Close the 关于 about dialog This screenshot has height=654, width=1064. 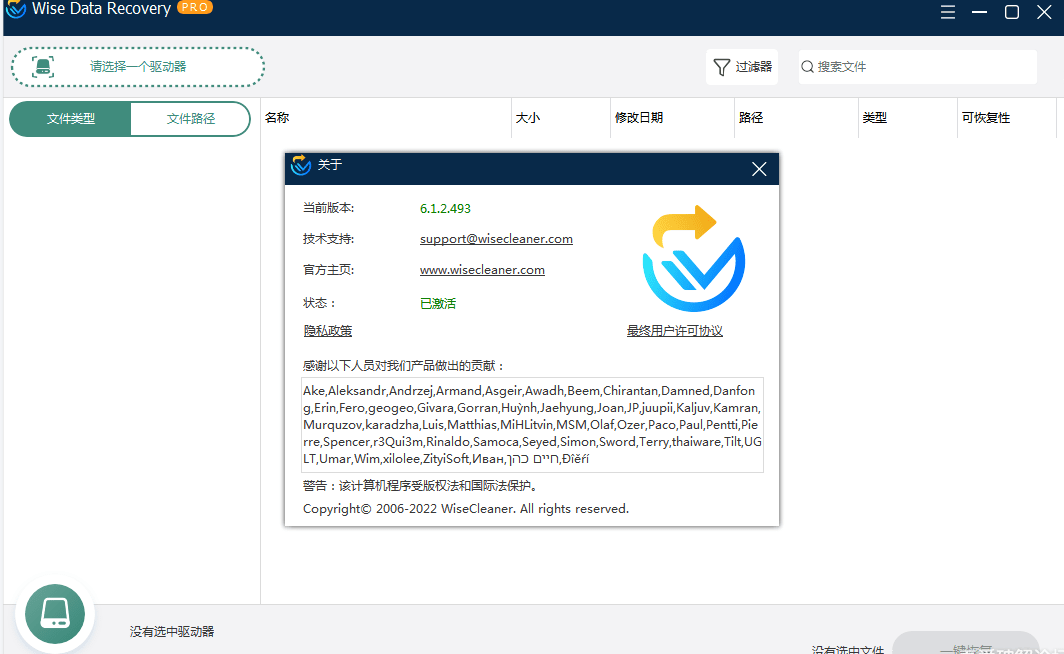[759, 169]
